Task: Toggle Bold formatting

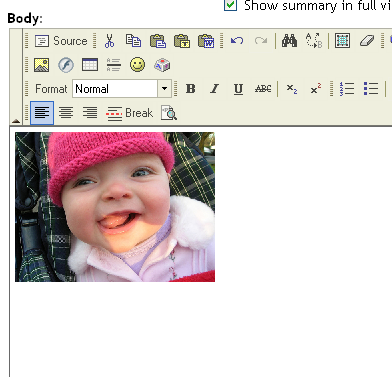Action: click(190, 89)
